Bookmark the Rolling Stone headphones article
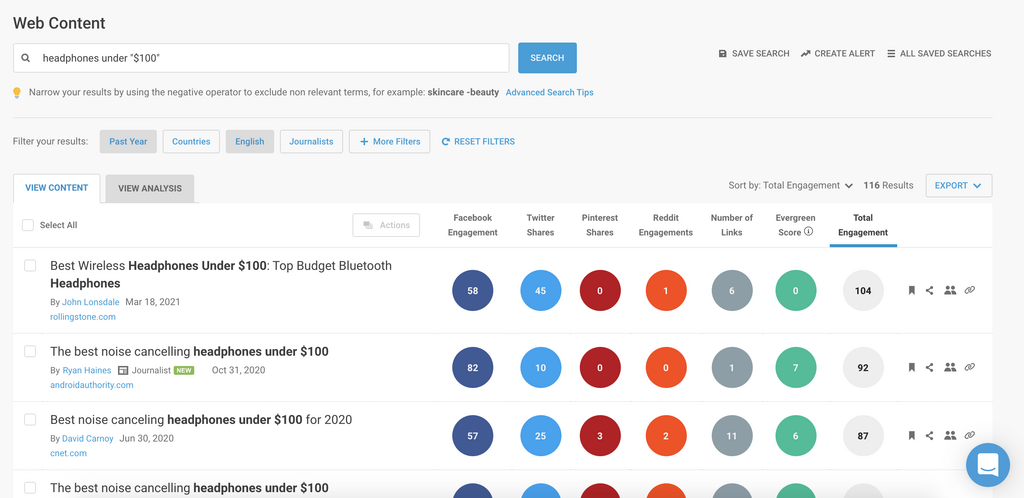 pyautogui.click(x=911, y=291)
